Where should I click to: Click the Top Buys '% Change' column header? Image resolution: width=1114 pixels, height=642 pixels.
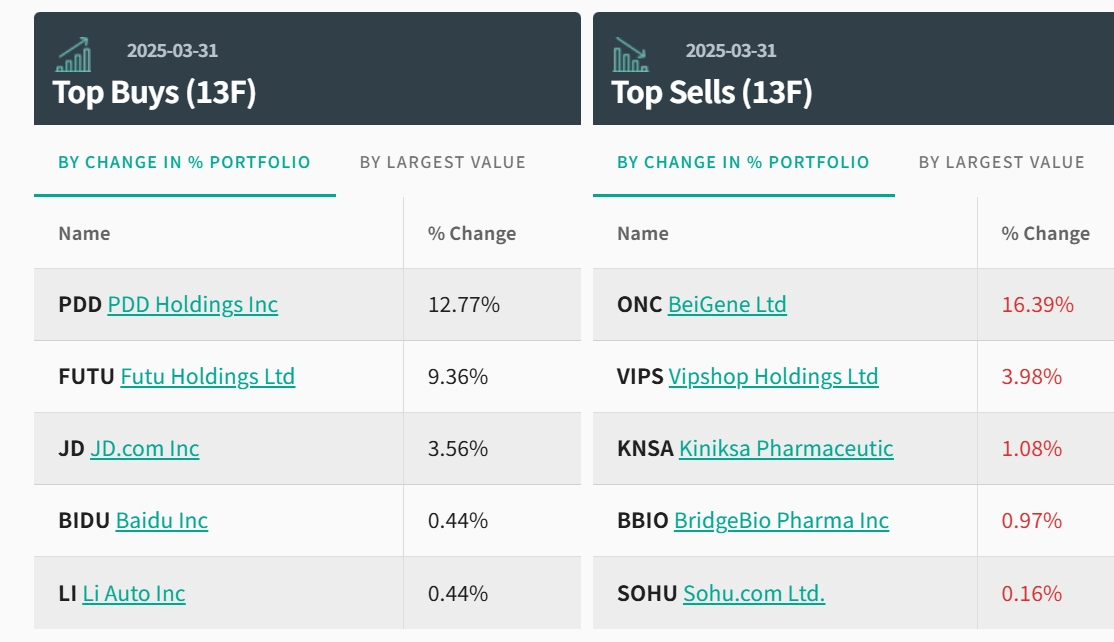tap(472, 234)
